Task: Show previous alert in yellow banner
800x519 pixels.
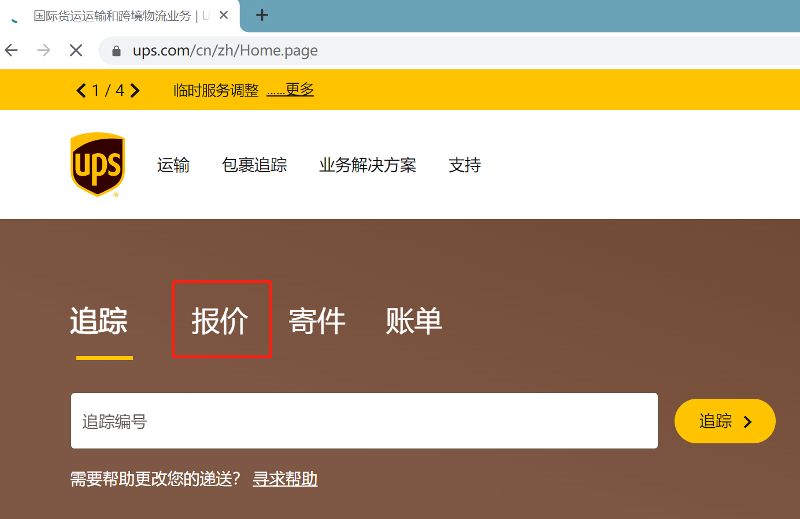Action: [x=81, y=90]
